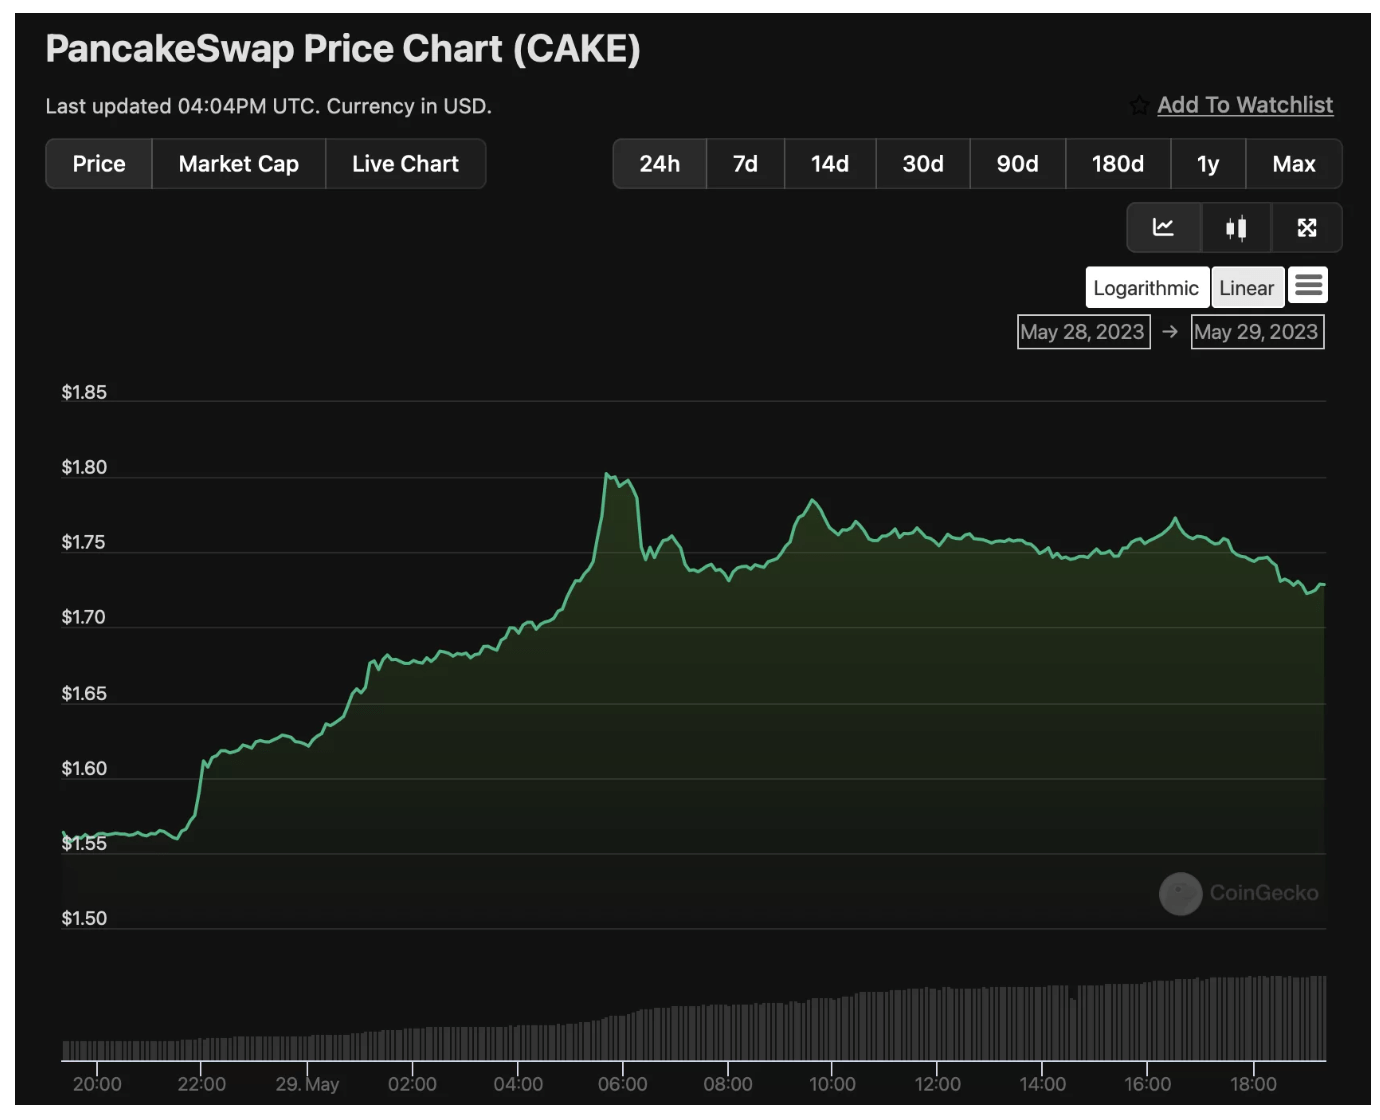
Task: Click Add To Watchlist link
Action: [x=1245, y=105]
